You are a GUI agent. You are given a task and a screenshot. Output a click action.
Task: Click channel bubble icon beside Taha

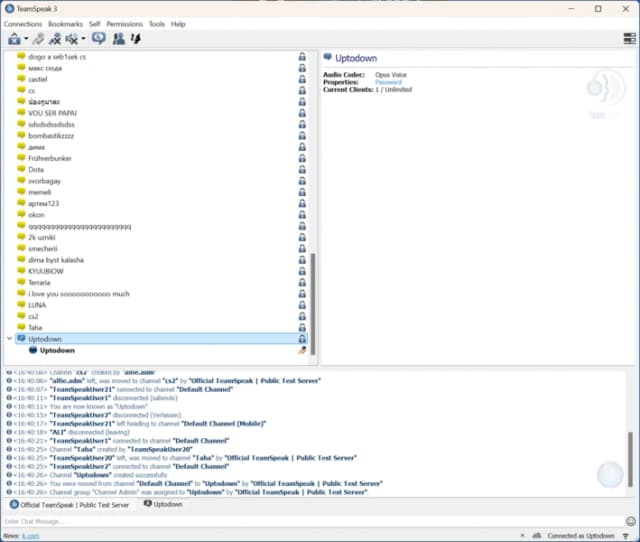pyautogui.click(x=21, y=327)
